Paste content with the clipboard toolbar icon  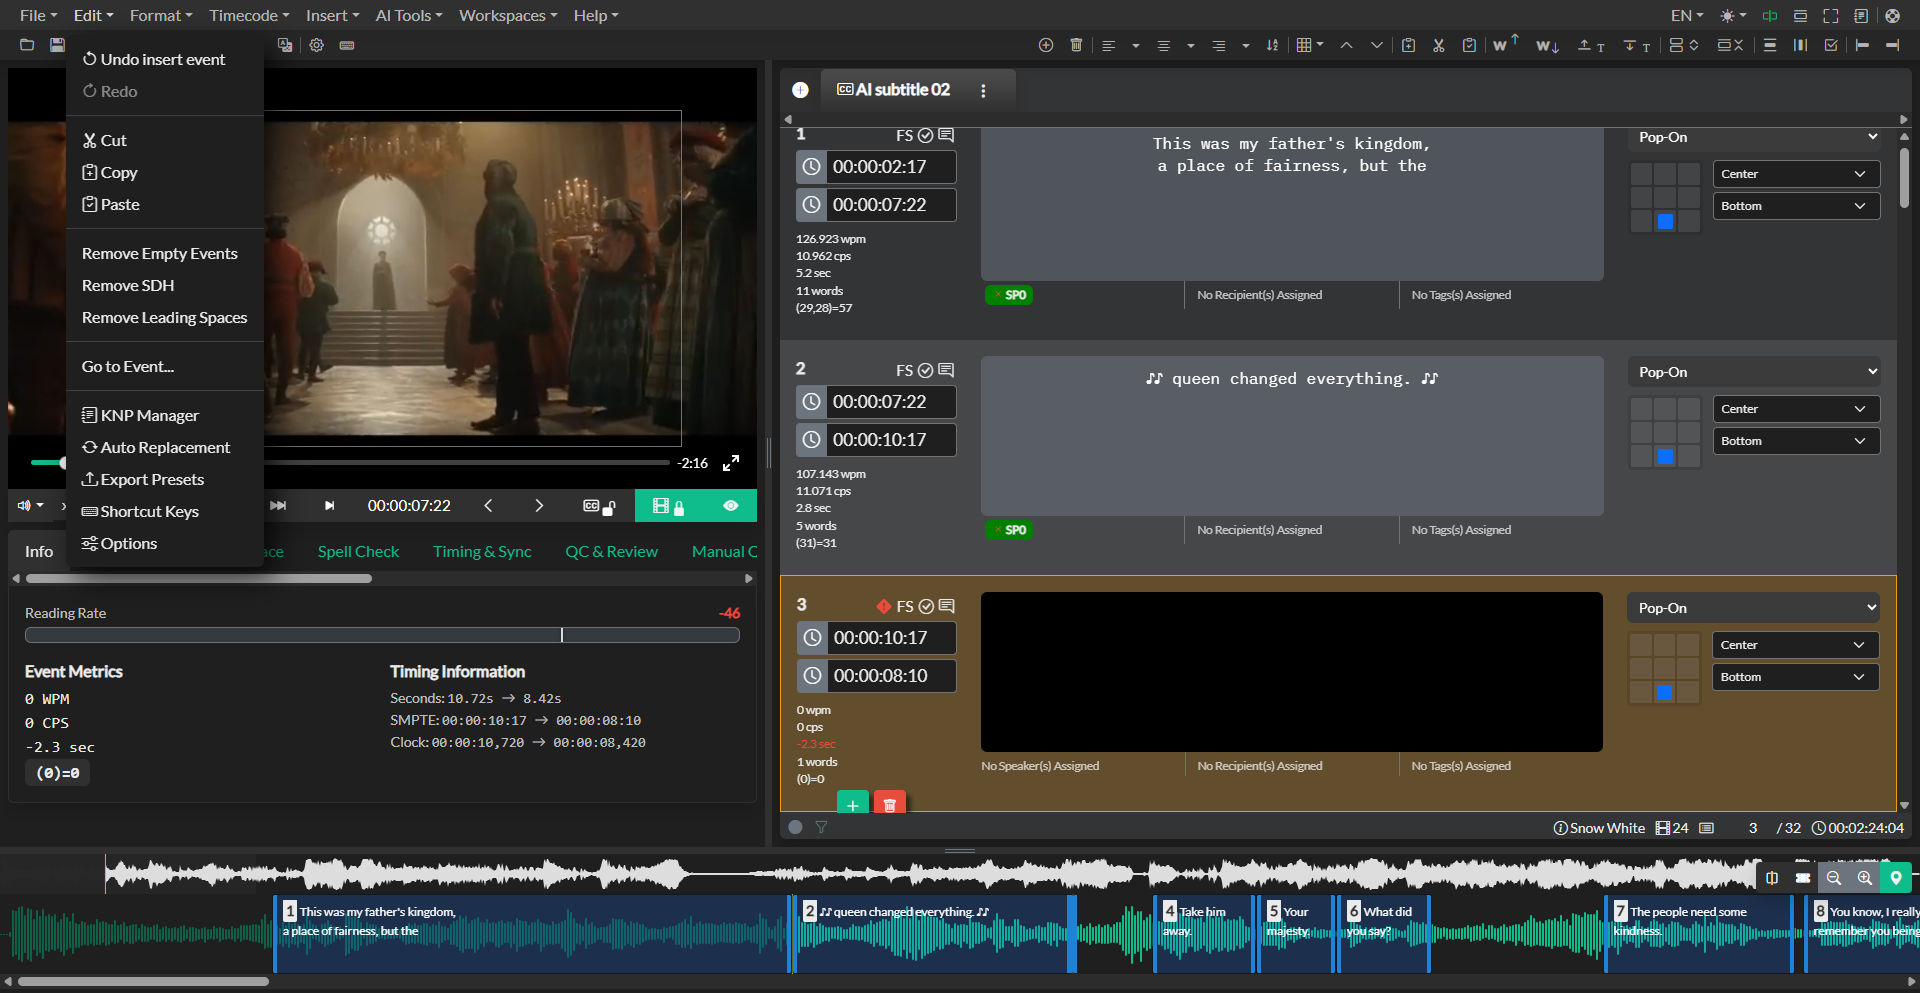click(1469, 45)
